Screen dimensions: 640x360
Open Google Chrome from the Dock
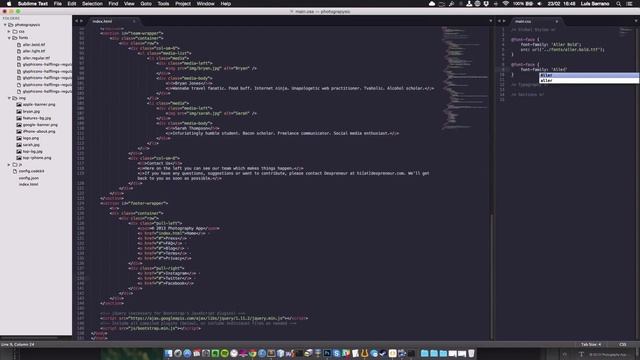click(x=253, y=353)
